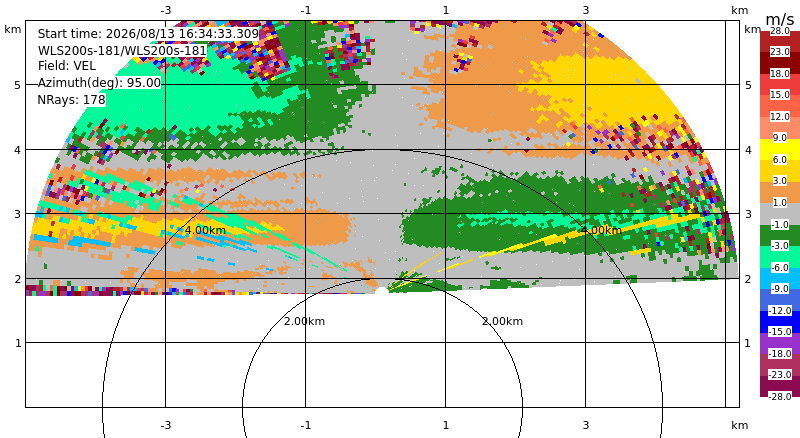Screen dimensions: 800x438
Task: Click the Field: VEL label
Action: click(x=67, y=66)
